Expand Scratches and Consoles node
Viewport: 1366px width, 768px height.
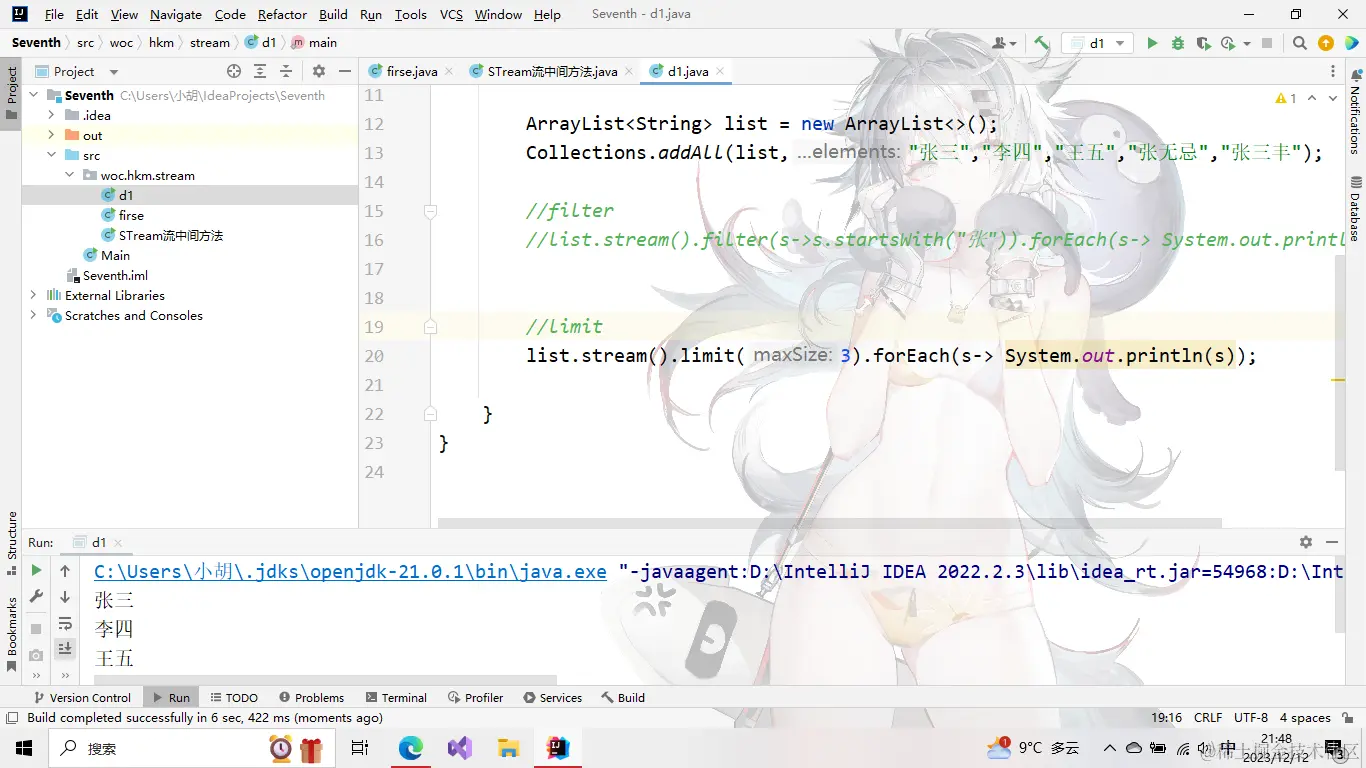point(34,315)
